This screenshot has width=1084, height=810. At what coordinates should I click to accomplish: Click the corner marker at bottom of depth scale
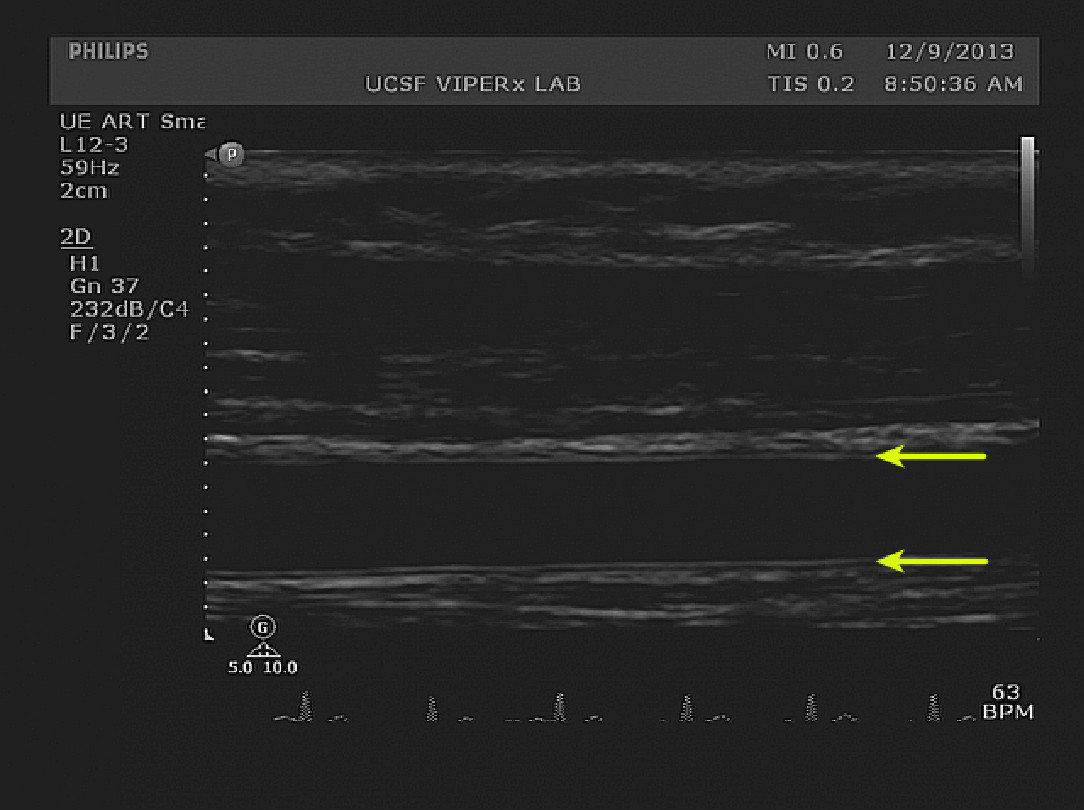click(209, 634)
